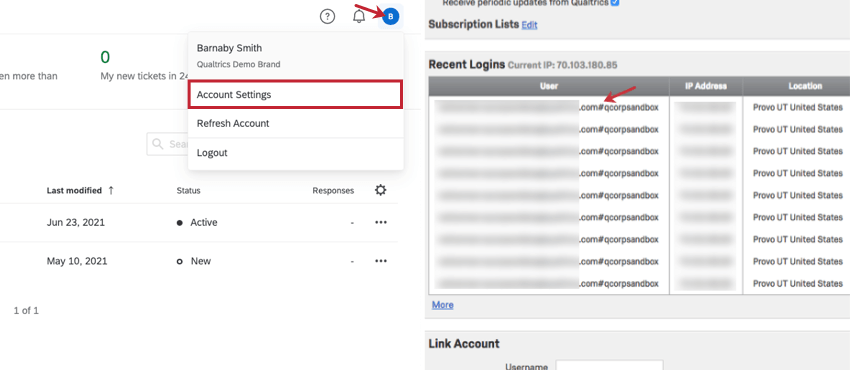
Task: Click the Status column header
Action: (x=188, y=191)
